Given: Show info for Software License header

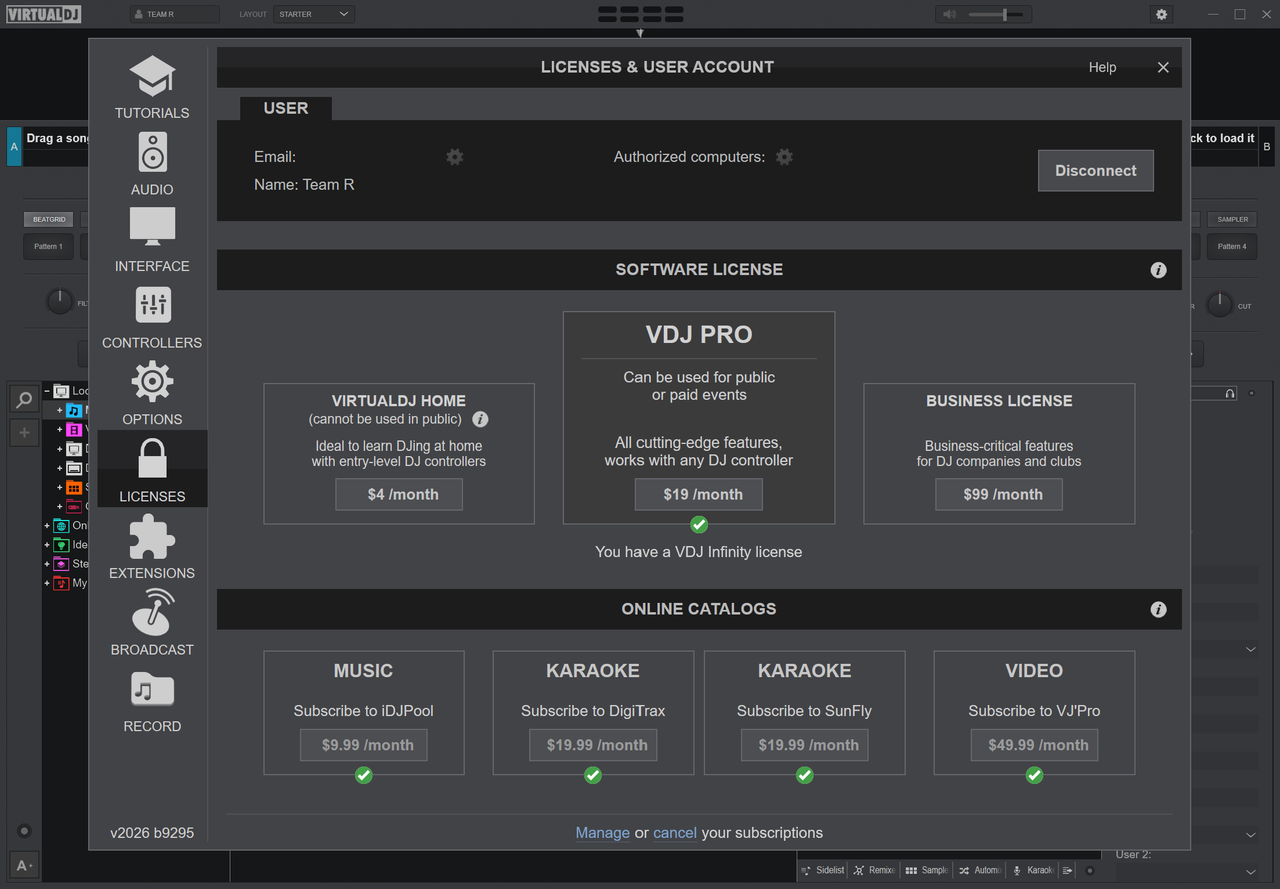Looking at the screenshot, I should point(1158,270).
